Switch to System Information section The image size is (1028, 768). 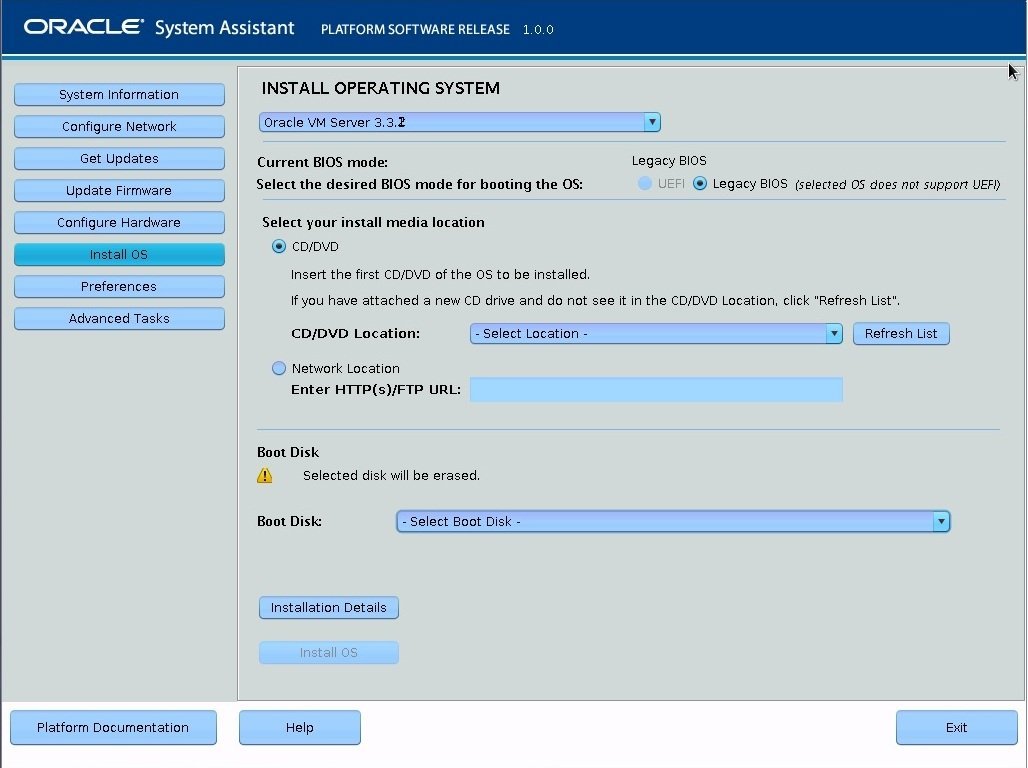(119, 94)
